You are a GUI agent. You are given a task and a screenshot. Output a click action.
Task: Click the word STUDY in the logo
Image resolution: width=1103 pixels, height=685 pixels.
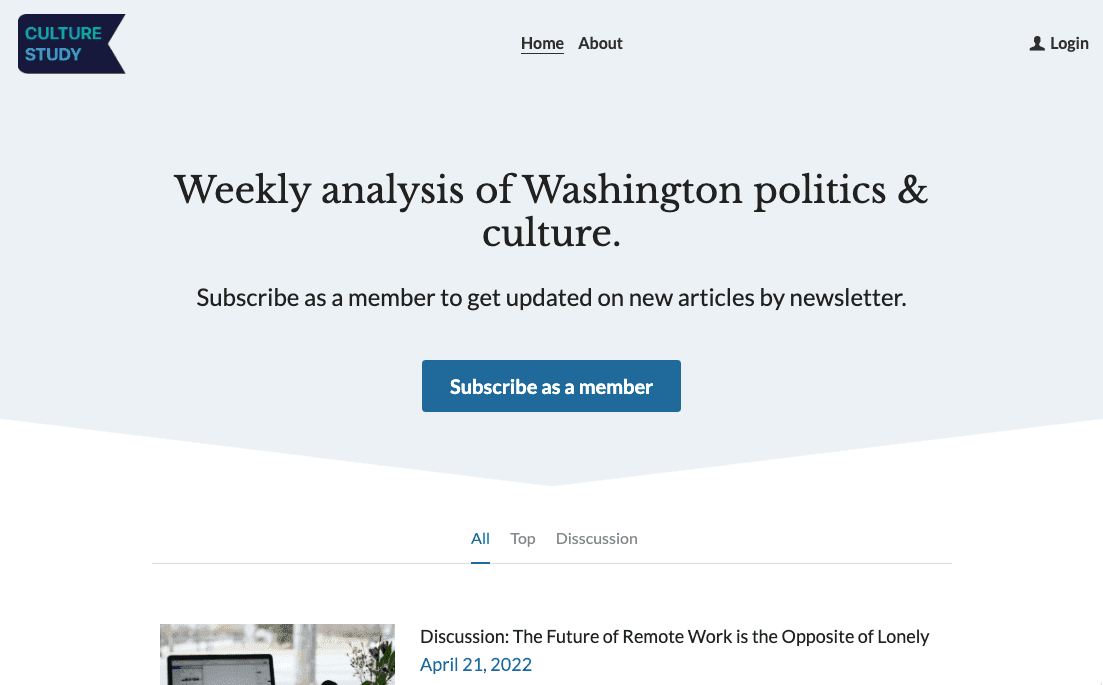point(53,54)
